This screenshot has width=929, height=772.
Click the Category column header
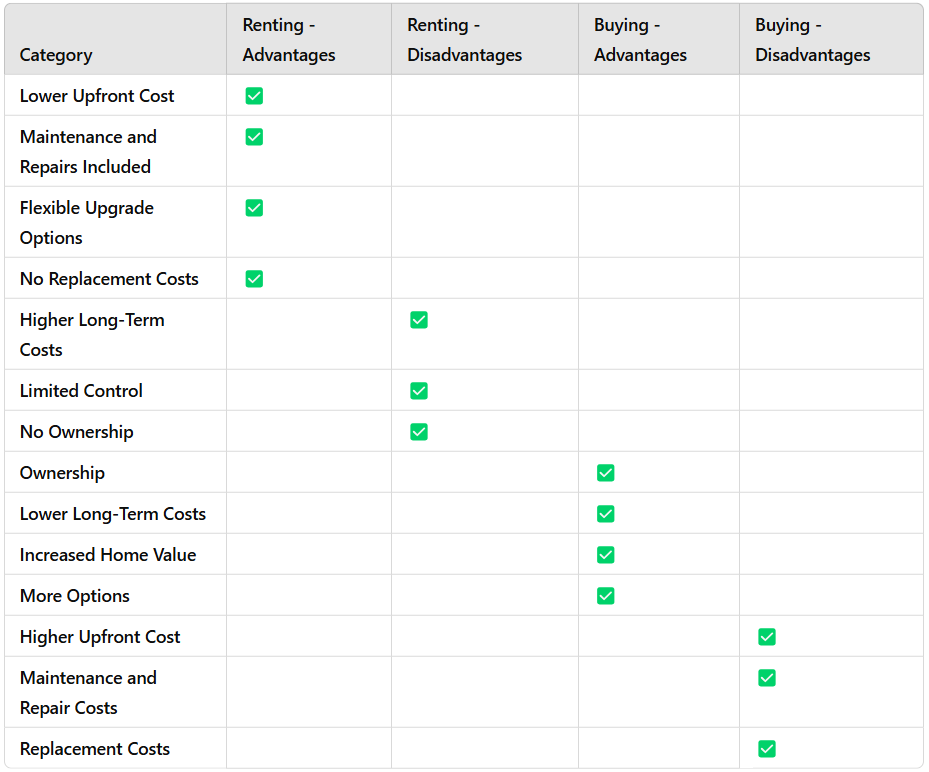click(56, 55)
